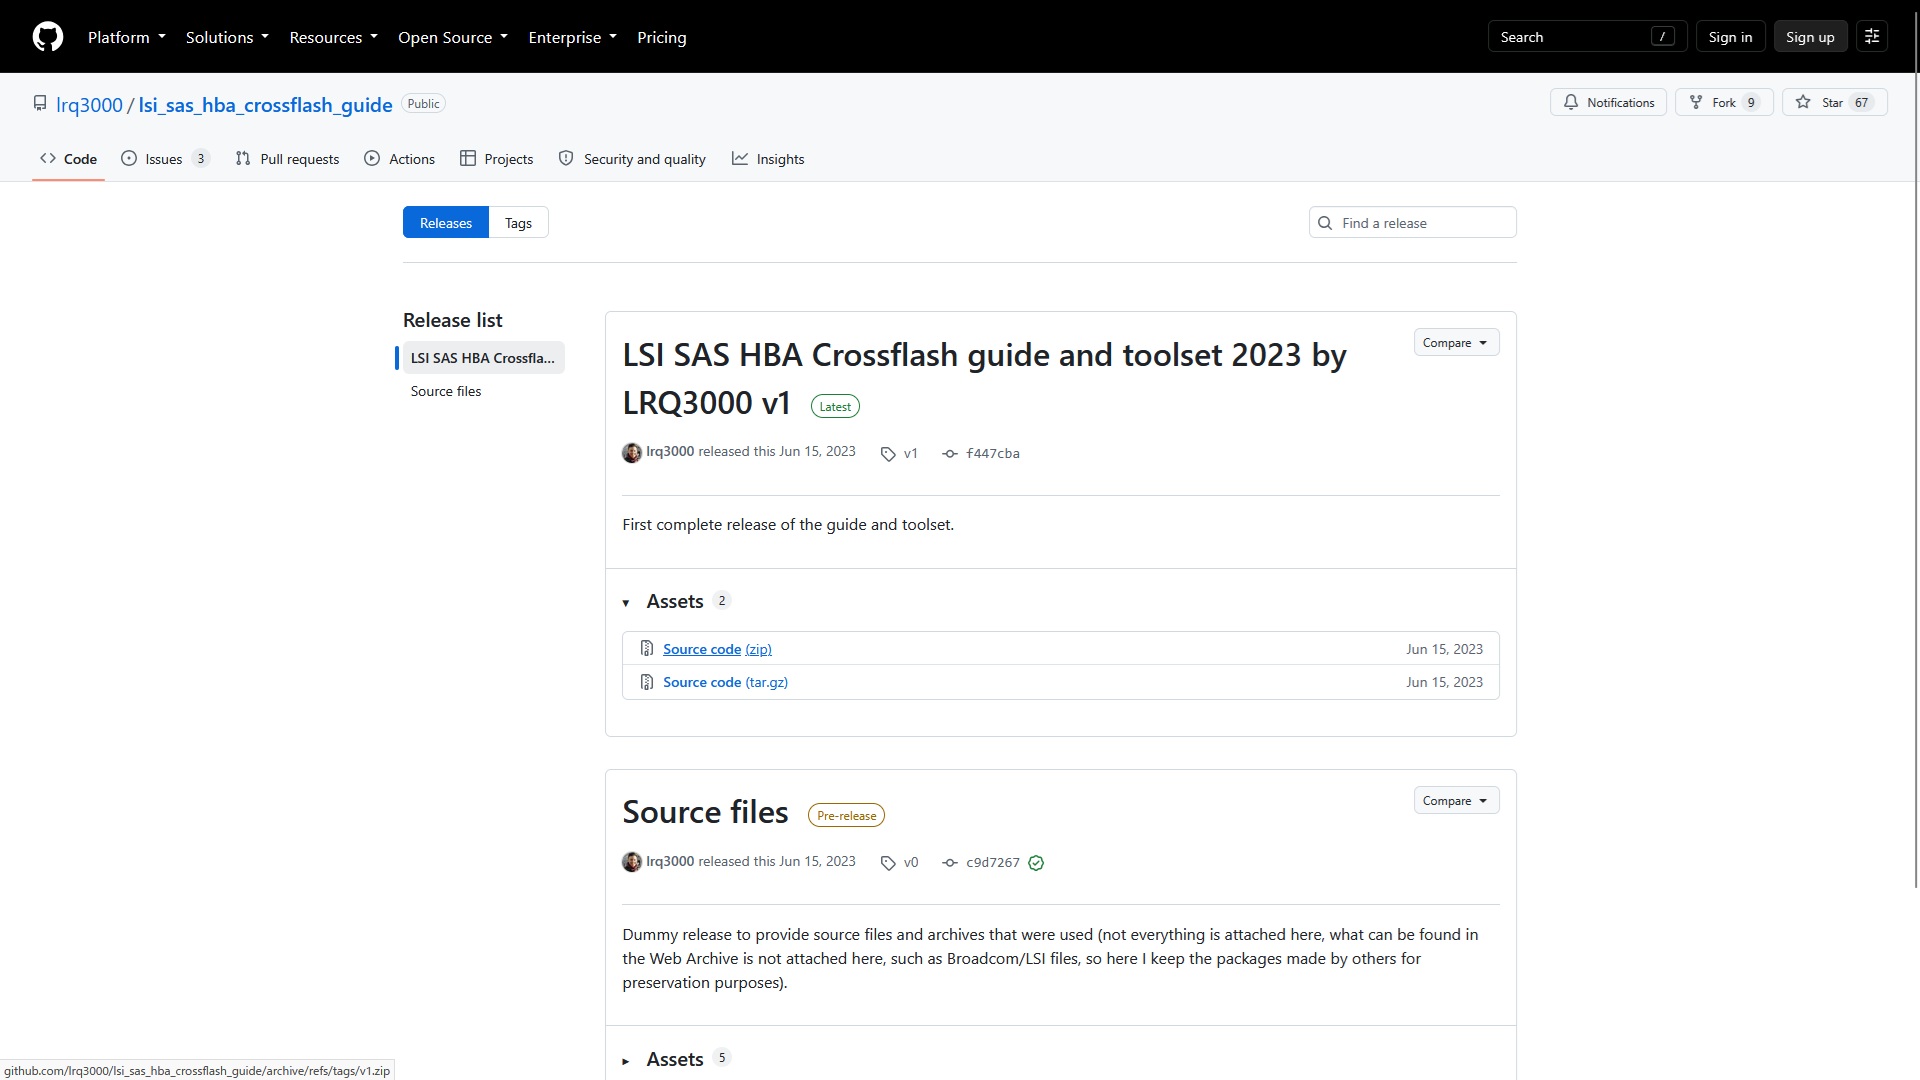Image resolution: width=1920 pixels, height=1080 pixels.
Task: Open the Projects tab
Action: (497, 159)
